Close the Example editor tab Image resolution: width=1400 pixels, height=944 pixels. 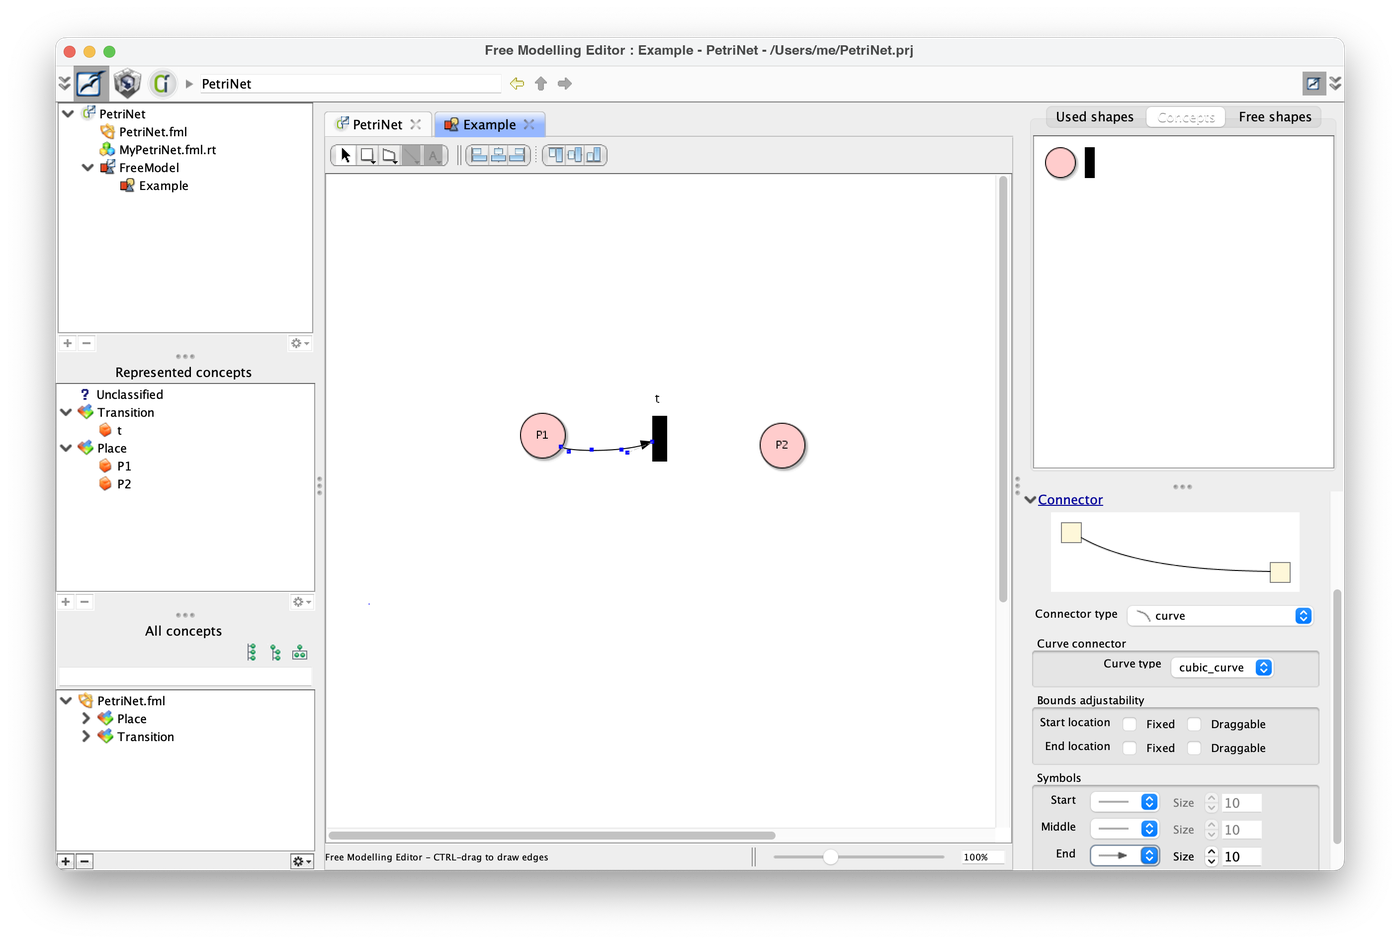[x=529, y=124]
